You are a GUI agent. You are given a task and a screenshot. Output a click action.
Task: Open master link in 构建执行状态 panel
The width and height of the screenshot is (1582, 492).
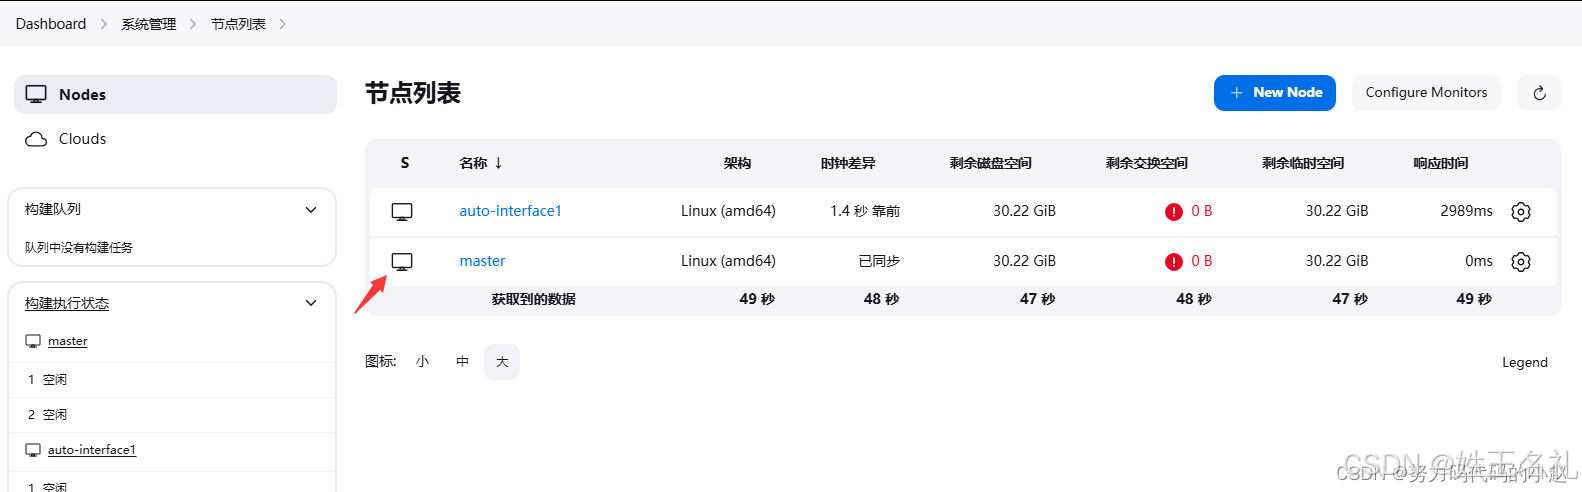click(x=67, y=341)
